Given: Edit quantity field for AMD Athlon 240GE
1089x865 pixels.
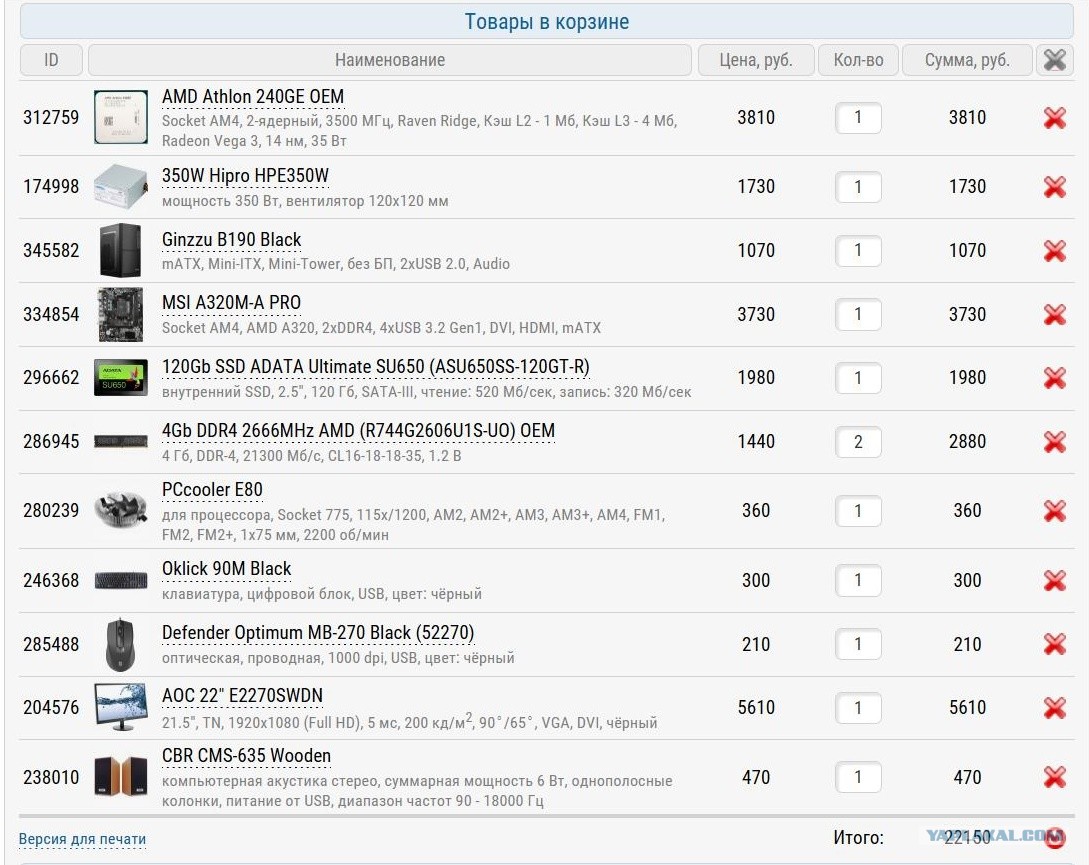Looking at the screenshot, I should [858, 117].
